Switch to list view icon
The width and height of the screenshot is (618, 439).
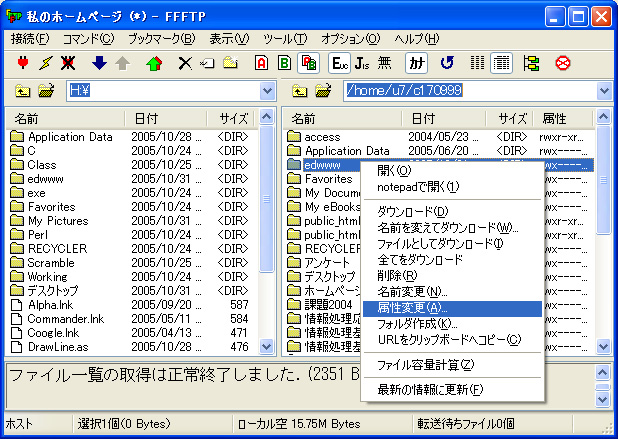477,63
